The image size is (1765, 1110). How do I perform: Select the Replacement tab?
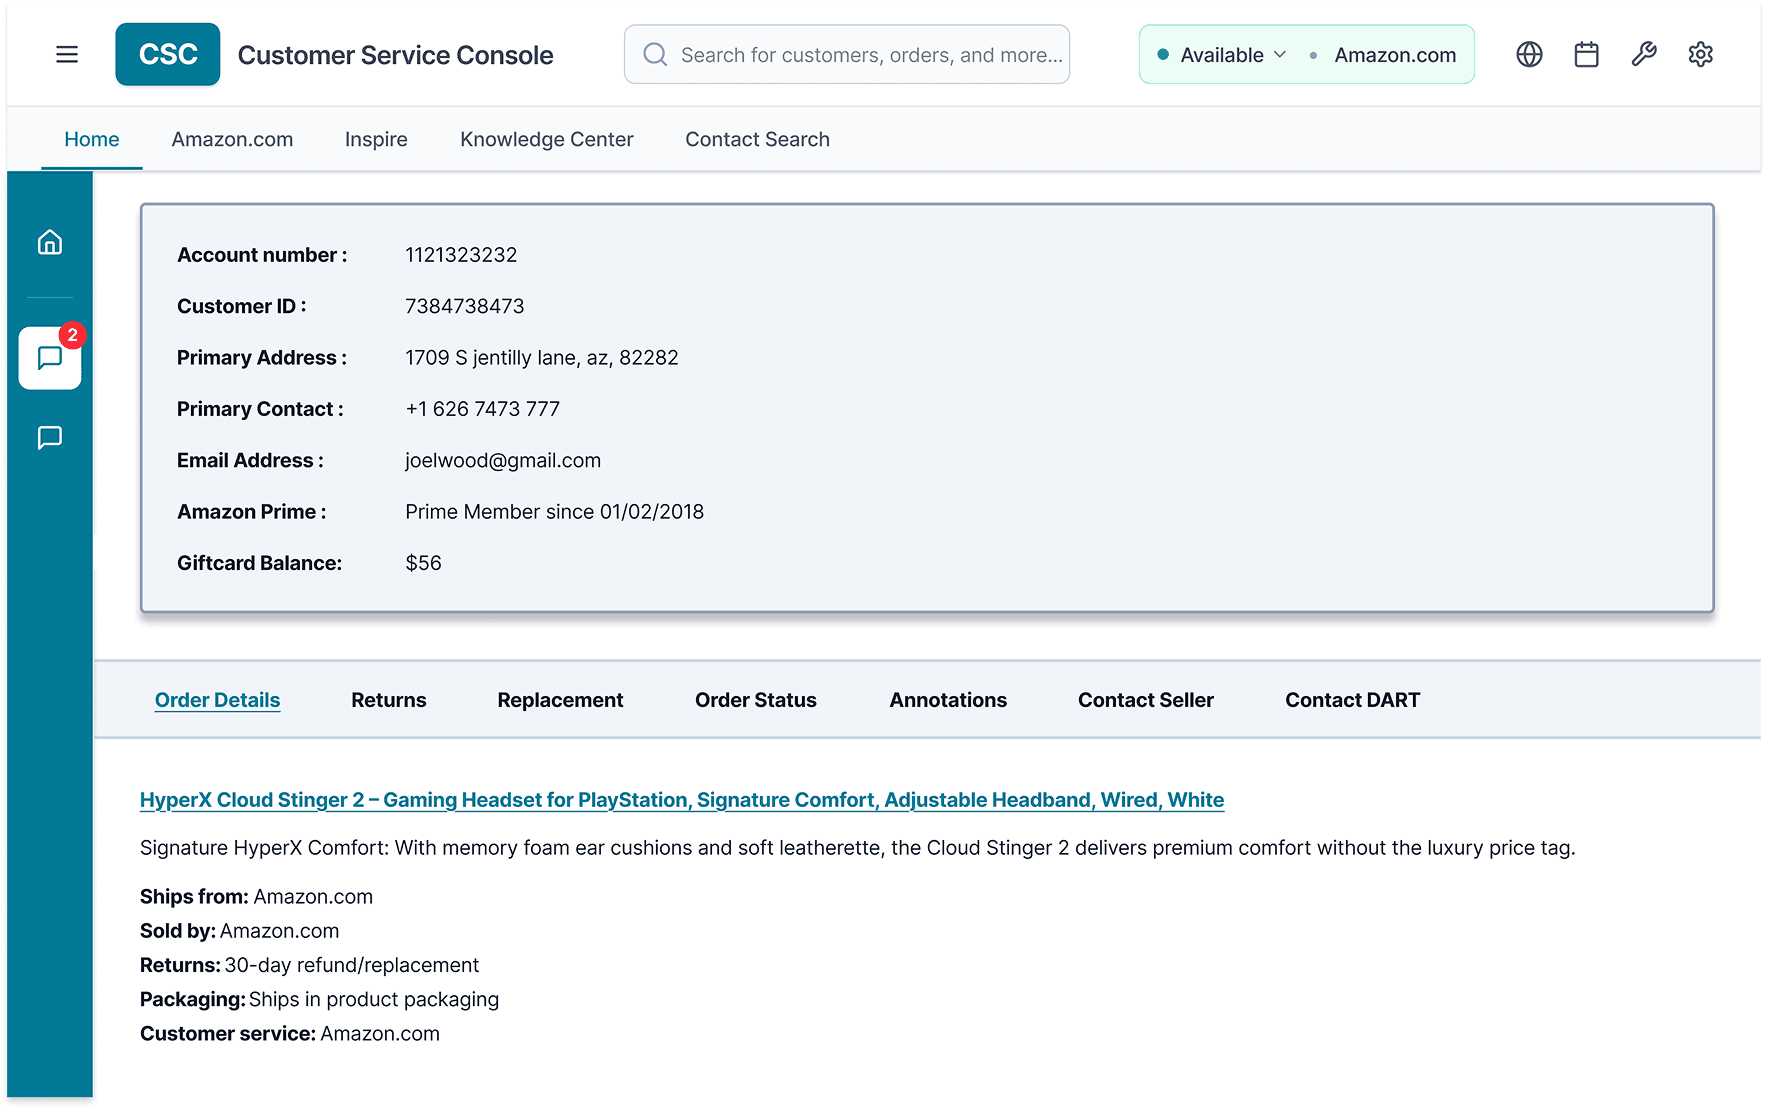click(x=560, y=700)
